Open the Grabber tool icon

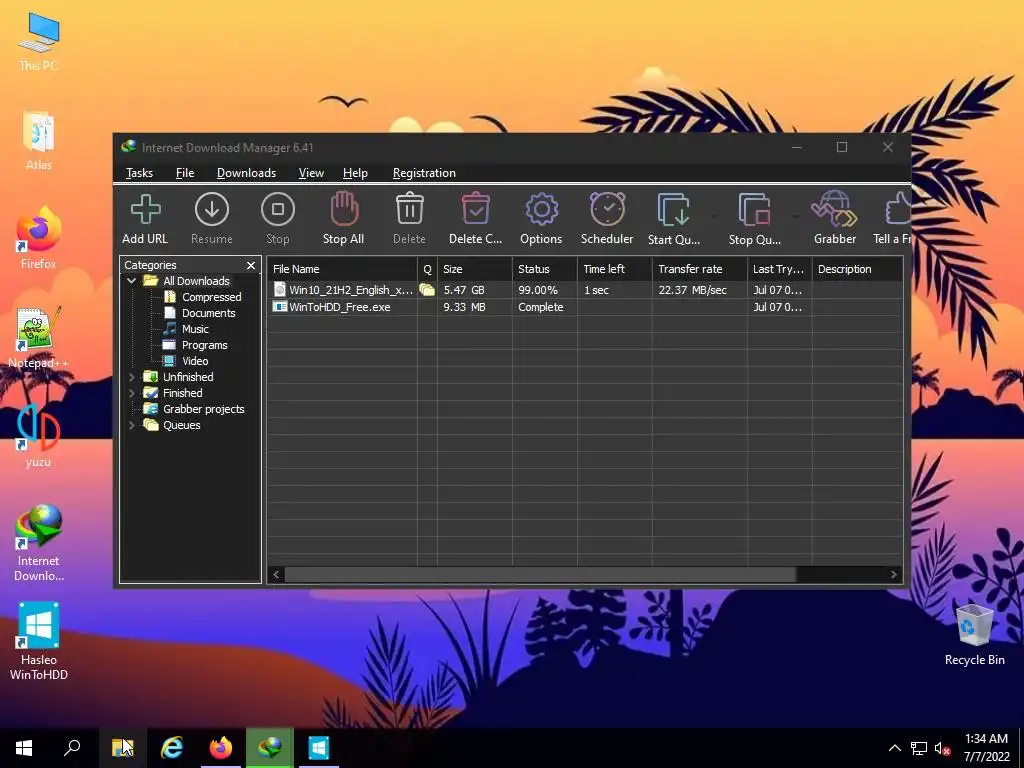[834, 209]
